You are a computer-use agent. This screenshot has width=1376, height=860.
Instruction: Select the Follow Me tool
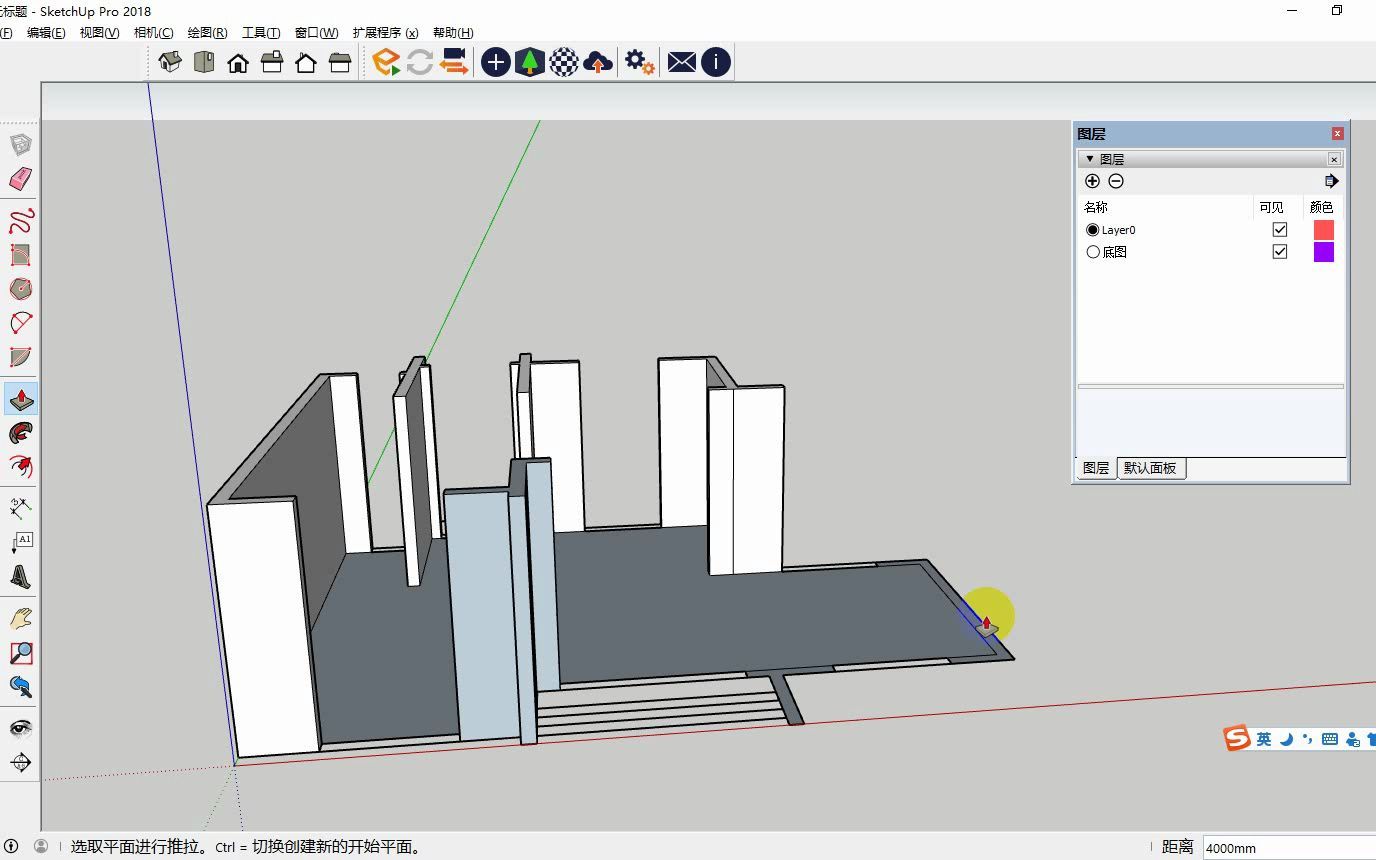coord(21,433)
